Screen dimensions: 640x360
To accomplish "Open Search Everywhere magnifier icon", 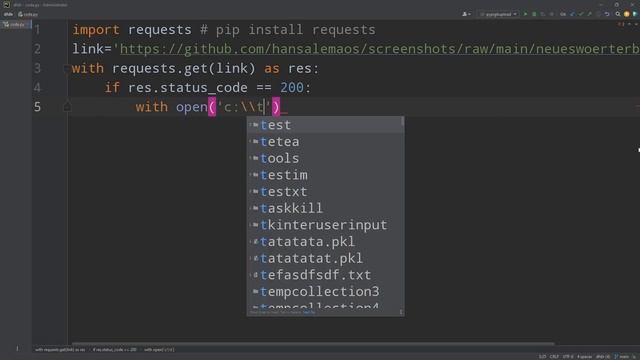I will click(618, 14).
